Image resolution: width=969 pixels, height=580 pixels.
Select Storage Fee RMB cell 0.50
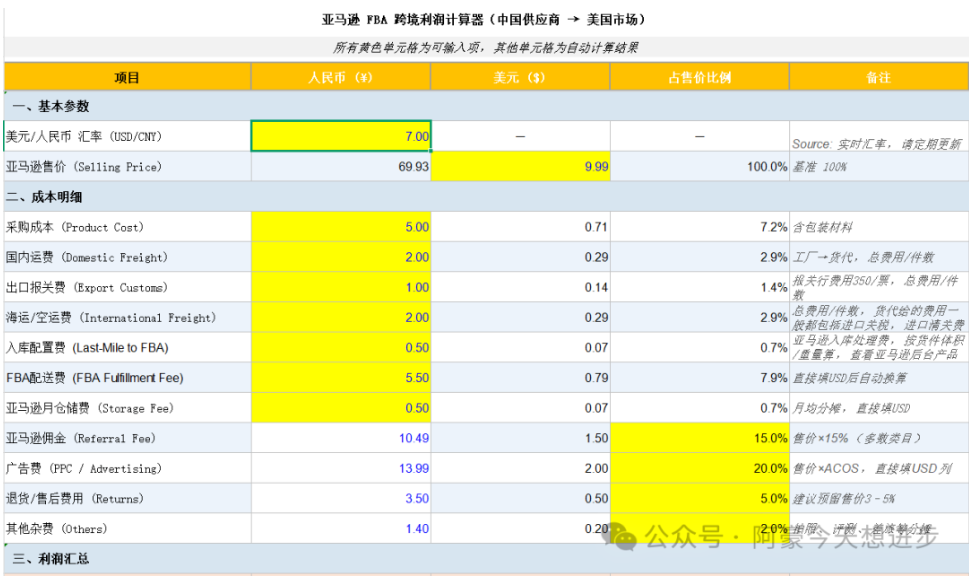[x=341, y=408]
